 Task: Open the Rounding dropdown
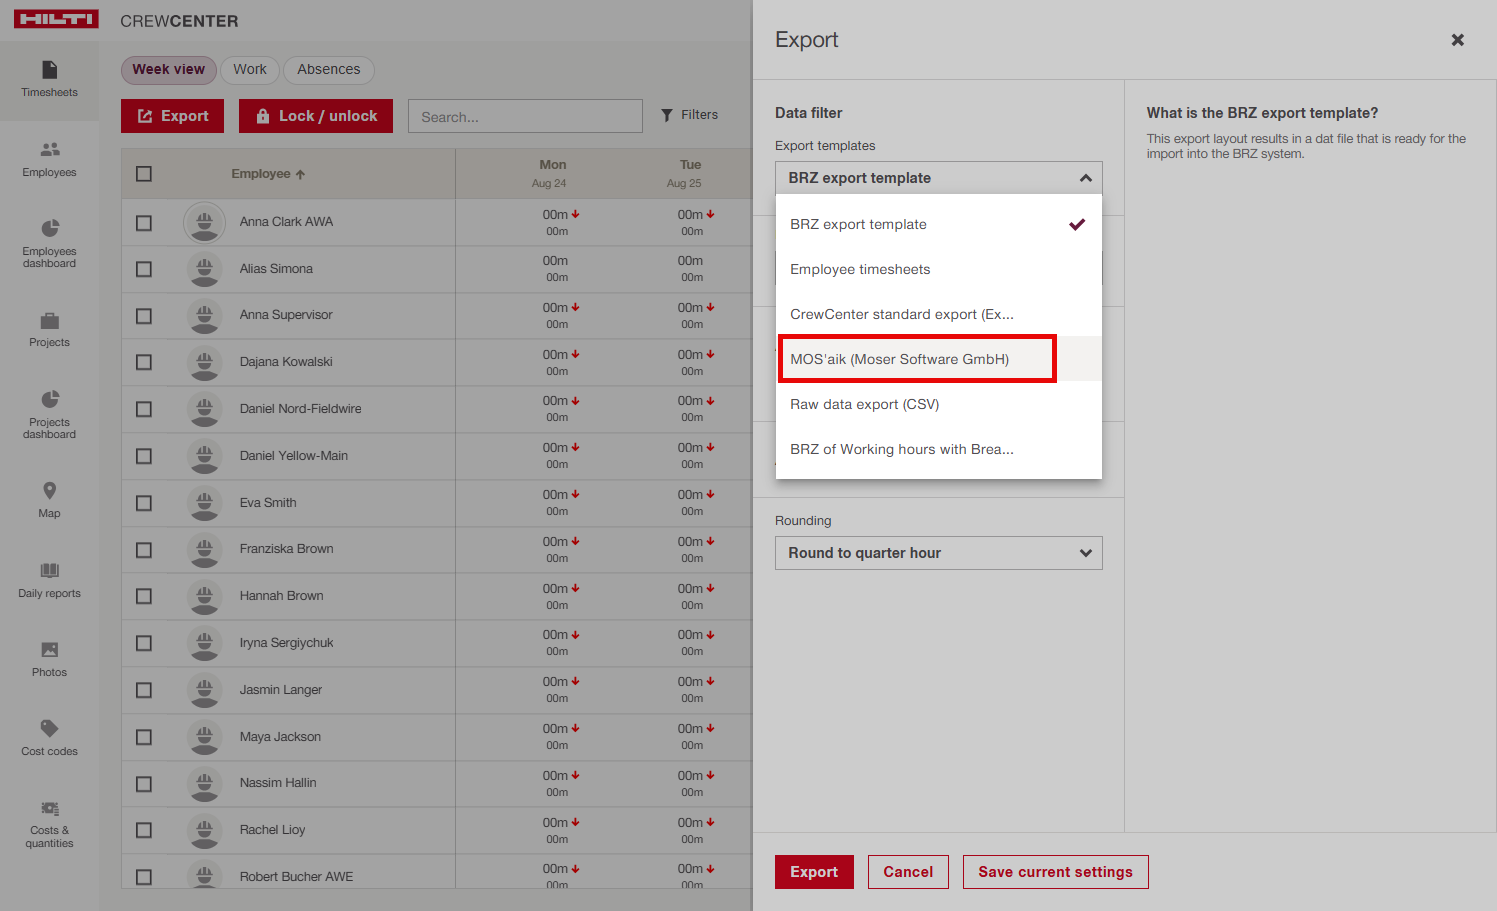(938, 553)
